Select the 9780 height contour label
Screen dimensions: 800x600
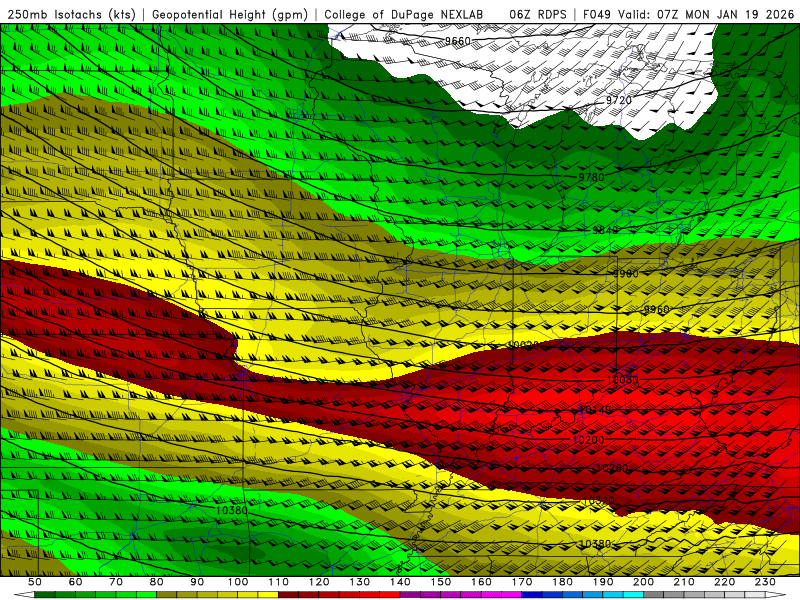[x=591, y=177]
